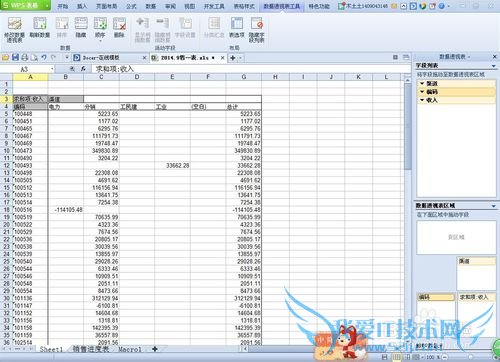Click cell value 33662.28 under 工业

(x=172, y=165)
